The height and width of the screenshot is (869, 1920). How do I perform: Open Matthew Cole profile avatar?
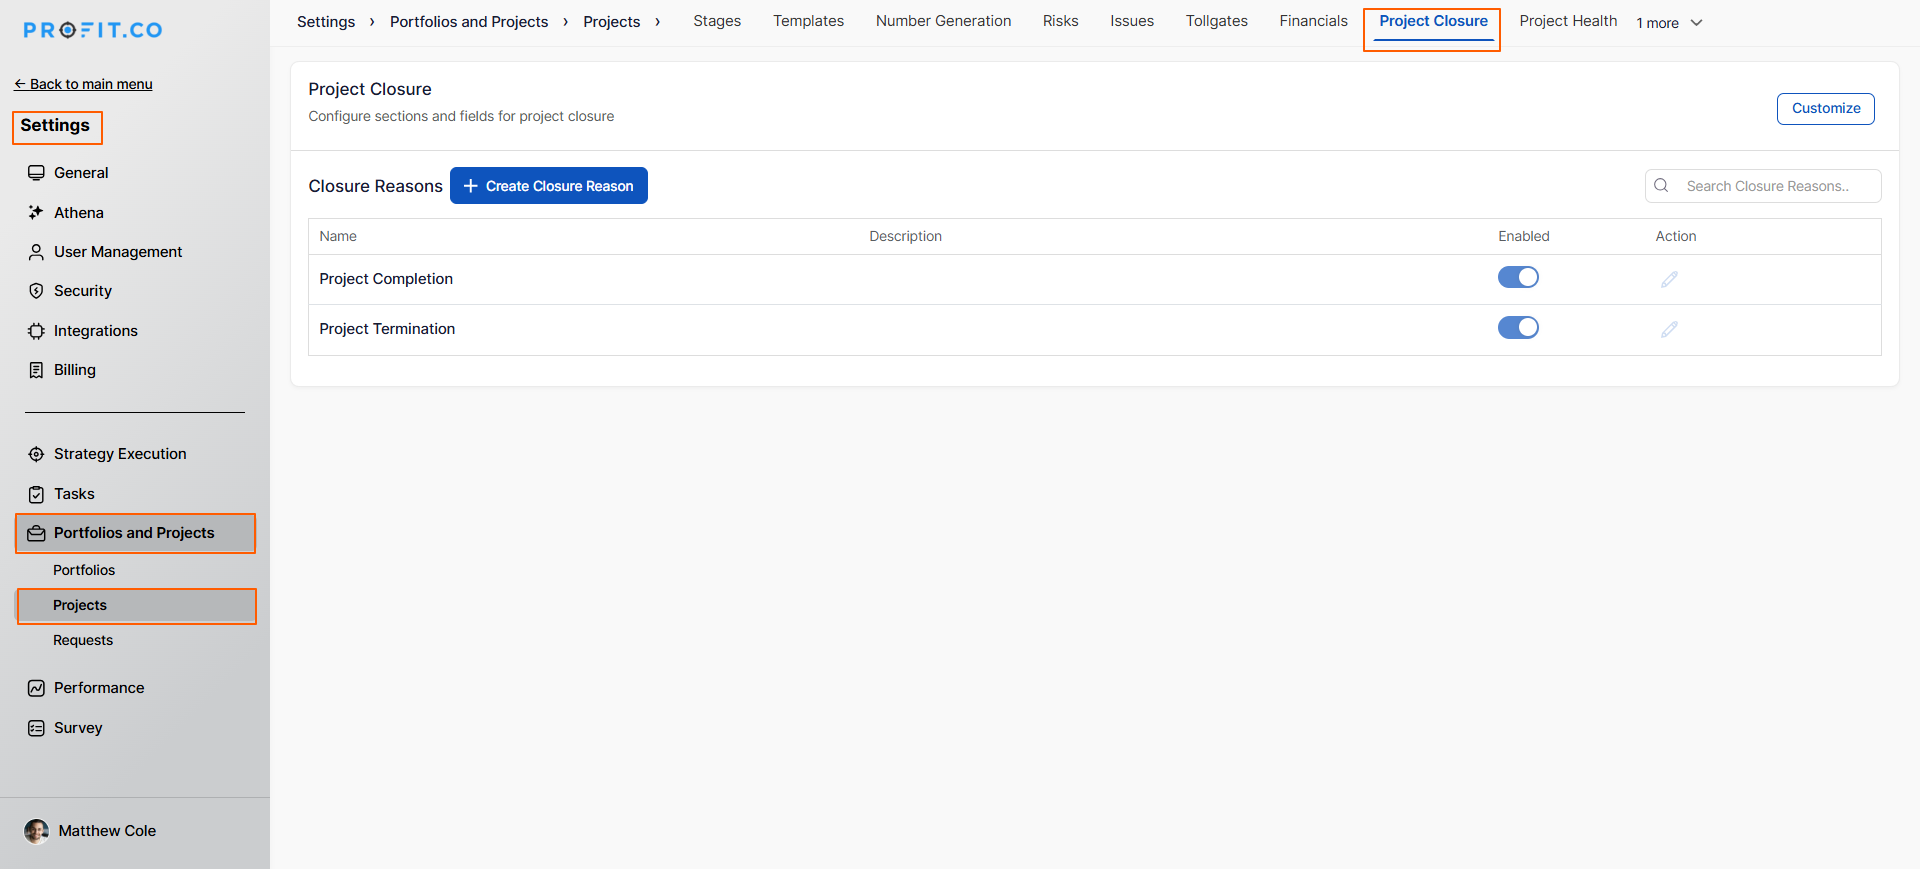[x=36, y=831]
